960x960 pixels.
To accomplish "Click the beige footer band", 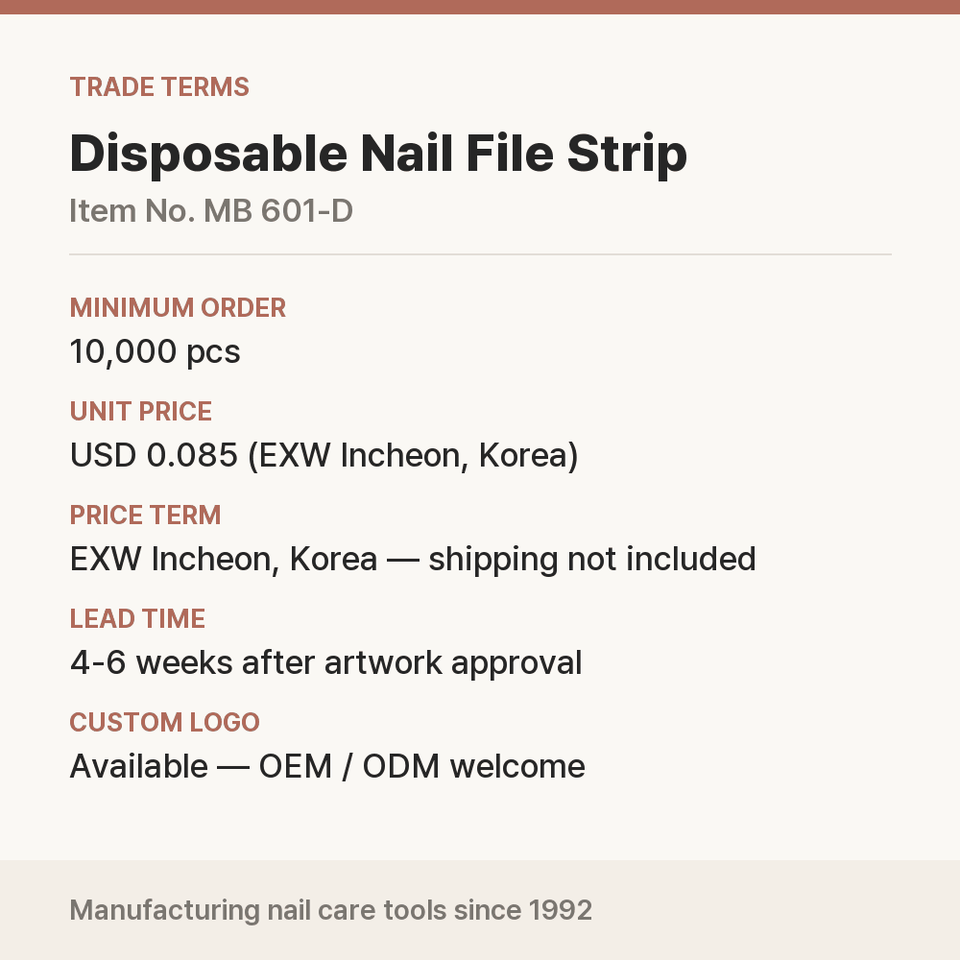I will (480, 910).
